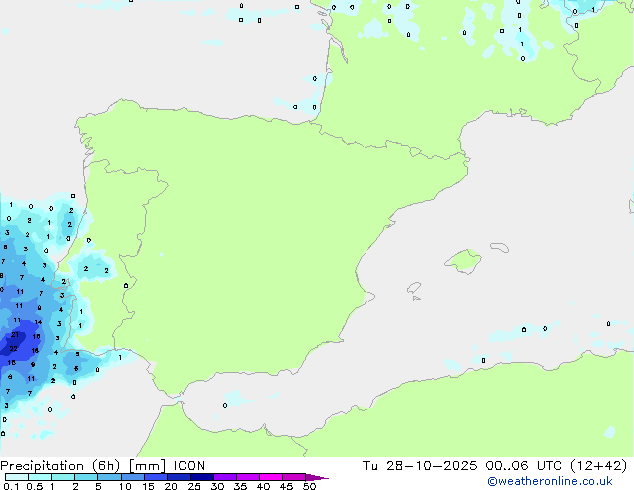Click the Ibiza island outline on the map
This screenshot has width=634, height=490.
tap(414, 288)
